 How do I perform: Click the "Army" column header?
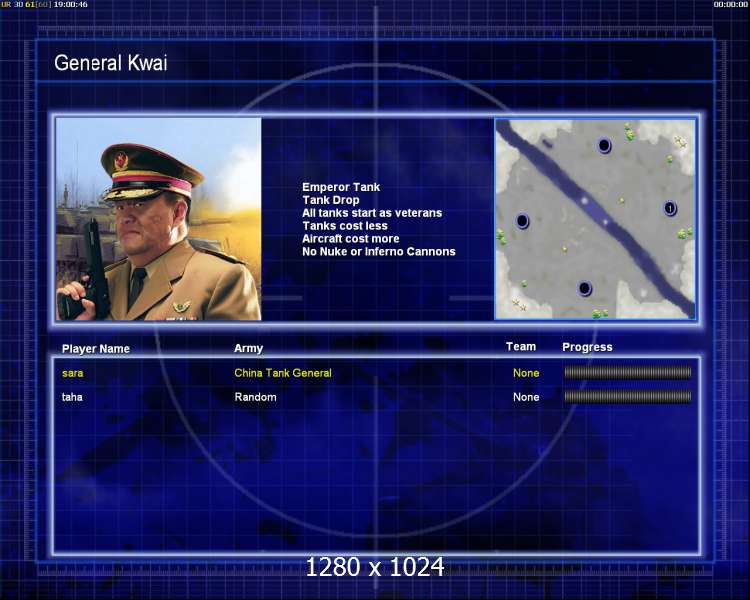click(248, 348)
